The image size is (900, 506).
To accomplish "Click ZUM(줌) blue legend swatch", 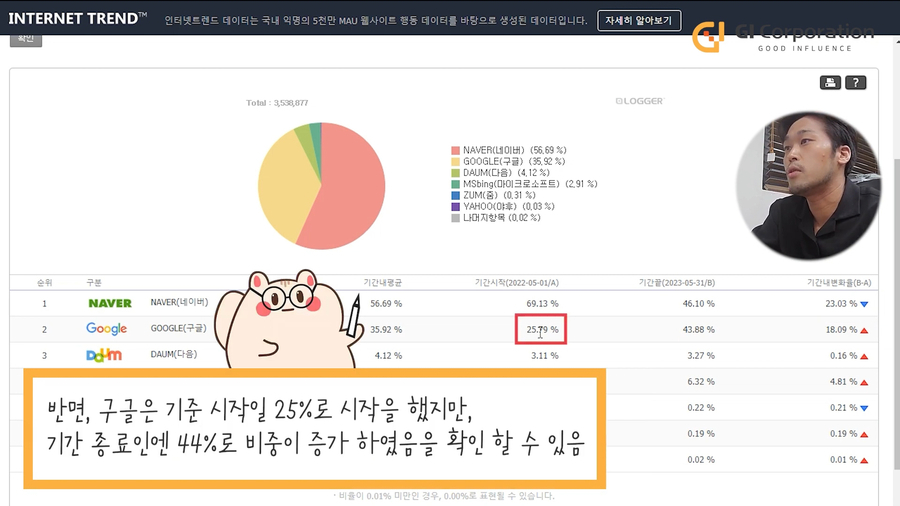I will coord(455,195).
